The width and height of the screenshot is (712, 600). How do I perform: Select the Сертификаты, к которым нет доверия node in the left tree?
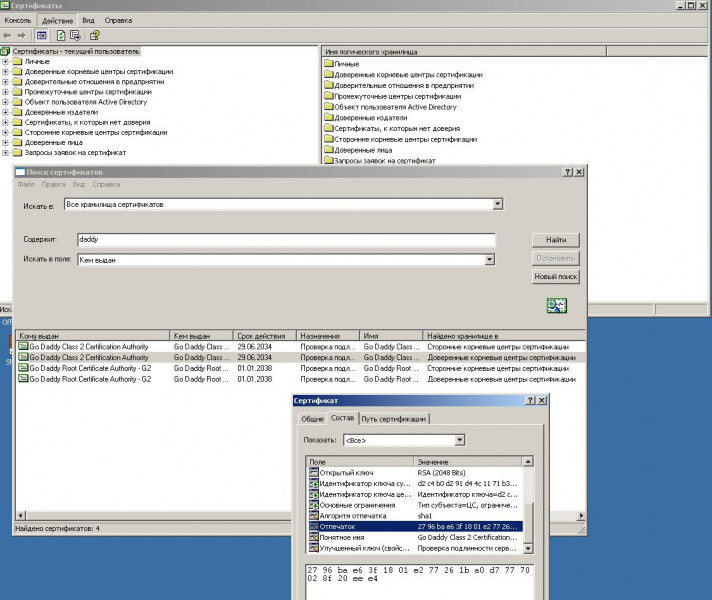tap(87, 122)
